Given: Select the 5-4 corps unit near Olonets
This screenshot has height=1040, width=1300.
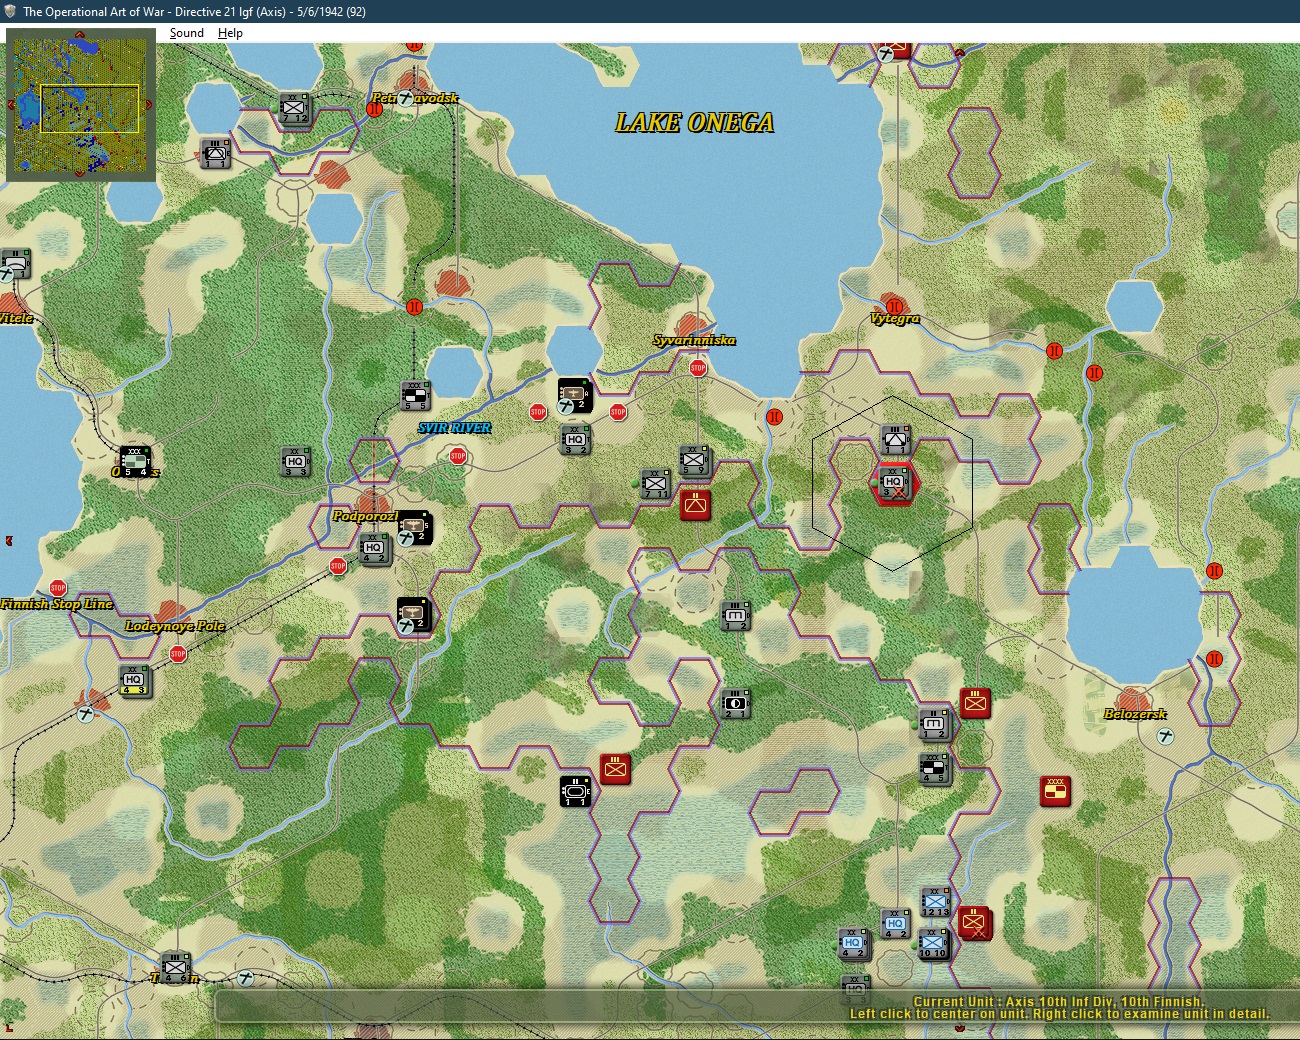Looking at the screenshot, I should [x=135, y=461].
